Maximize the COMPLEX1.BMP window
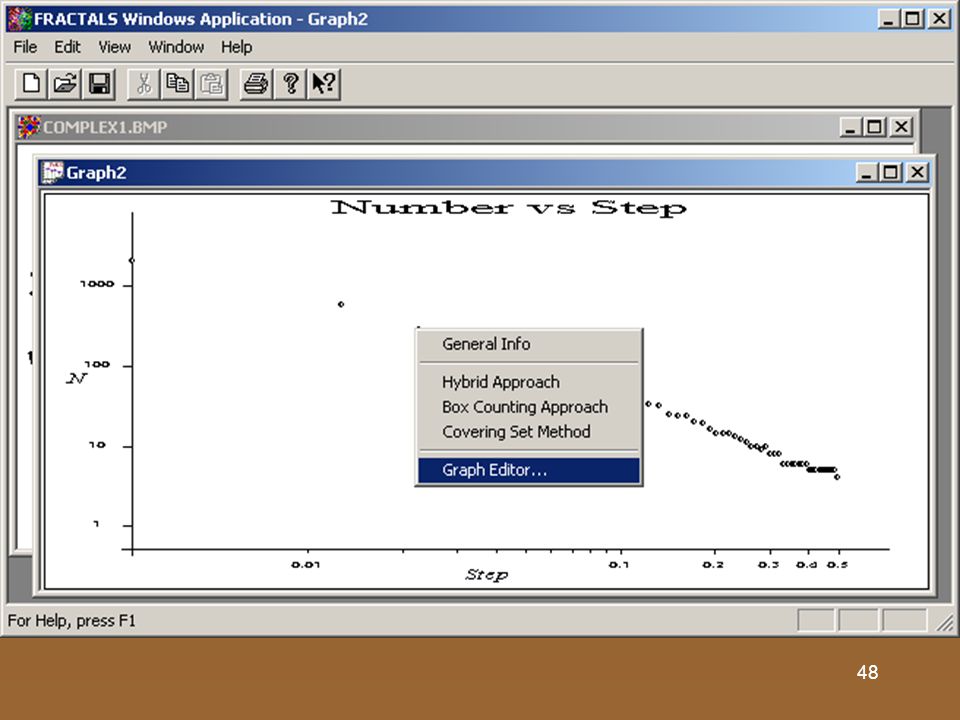This screenshot has height=720, width=960. (x=874, y=127)
